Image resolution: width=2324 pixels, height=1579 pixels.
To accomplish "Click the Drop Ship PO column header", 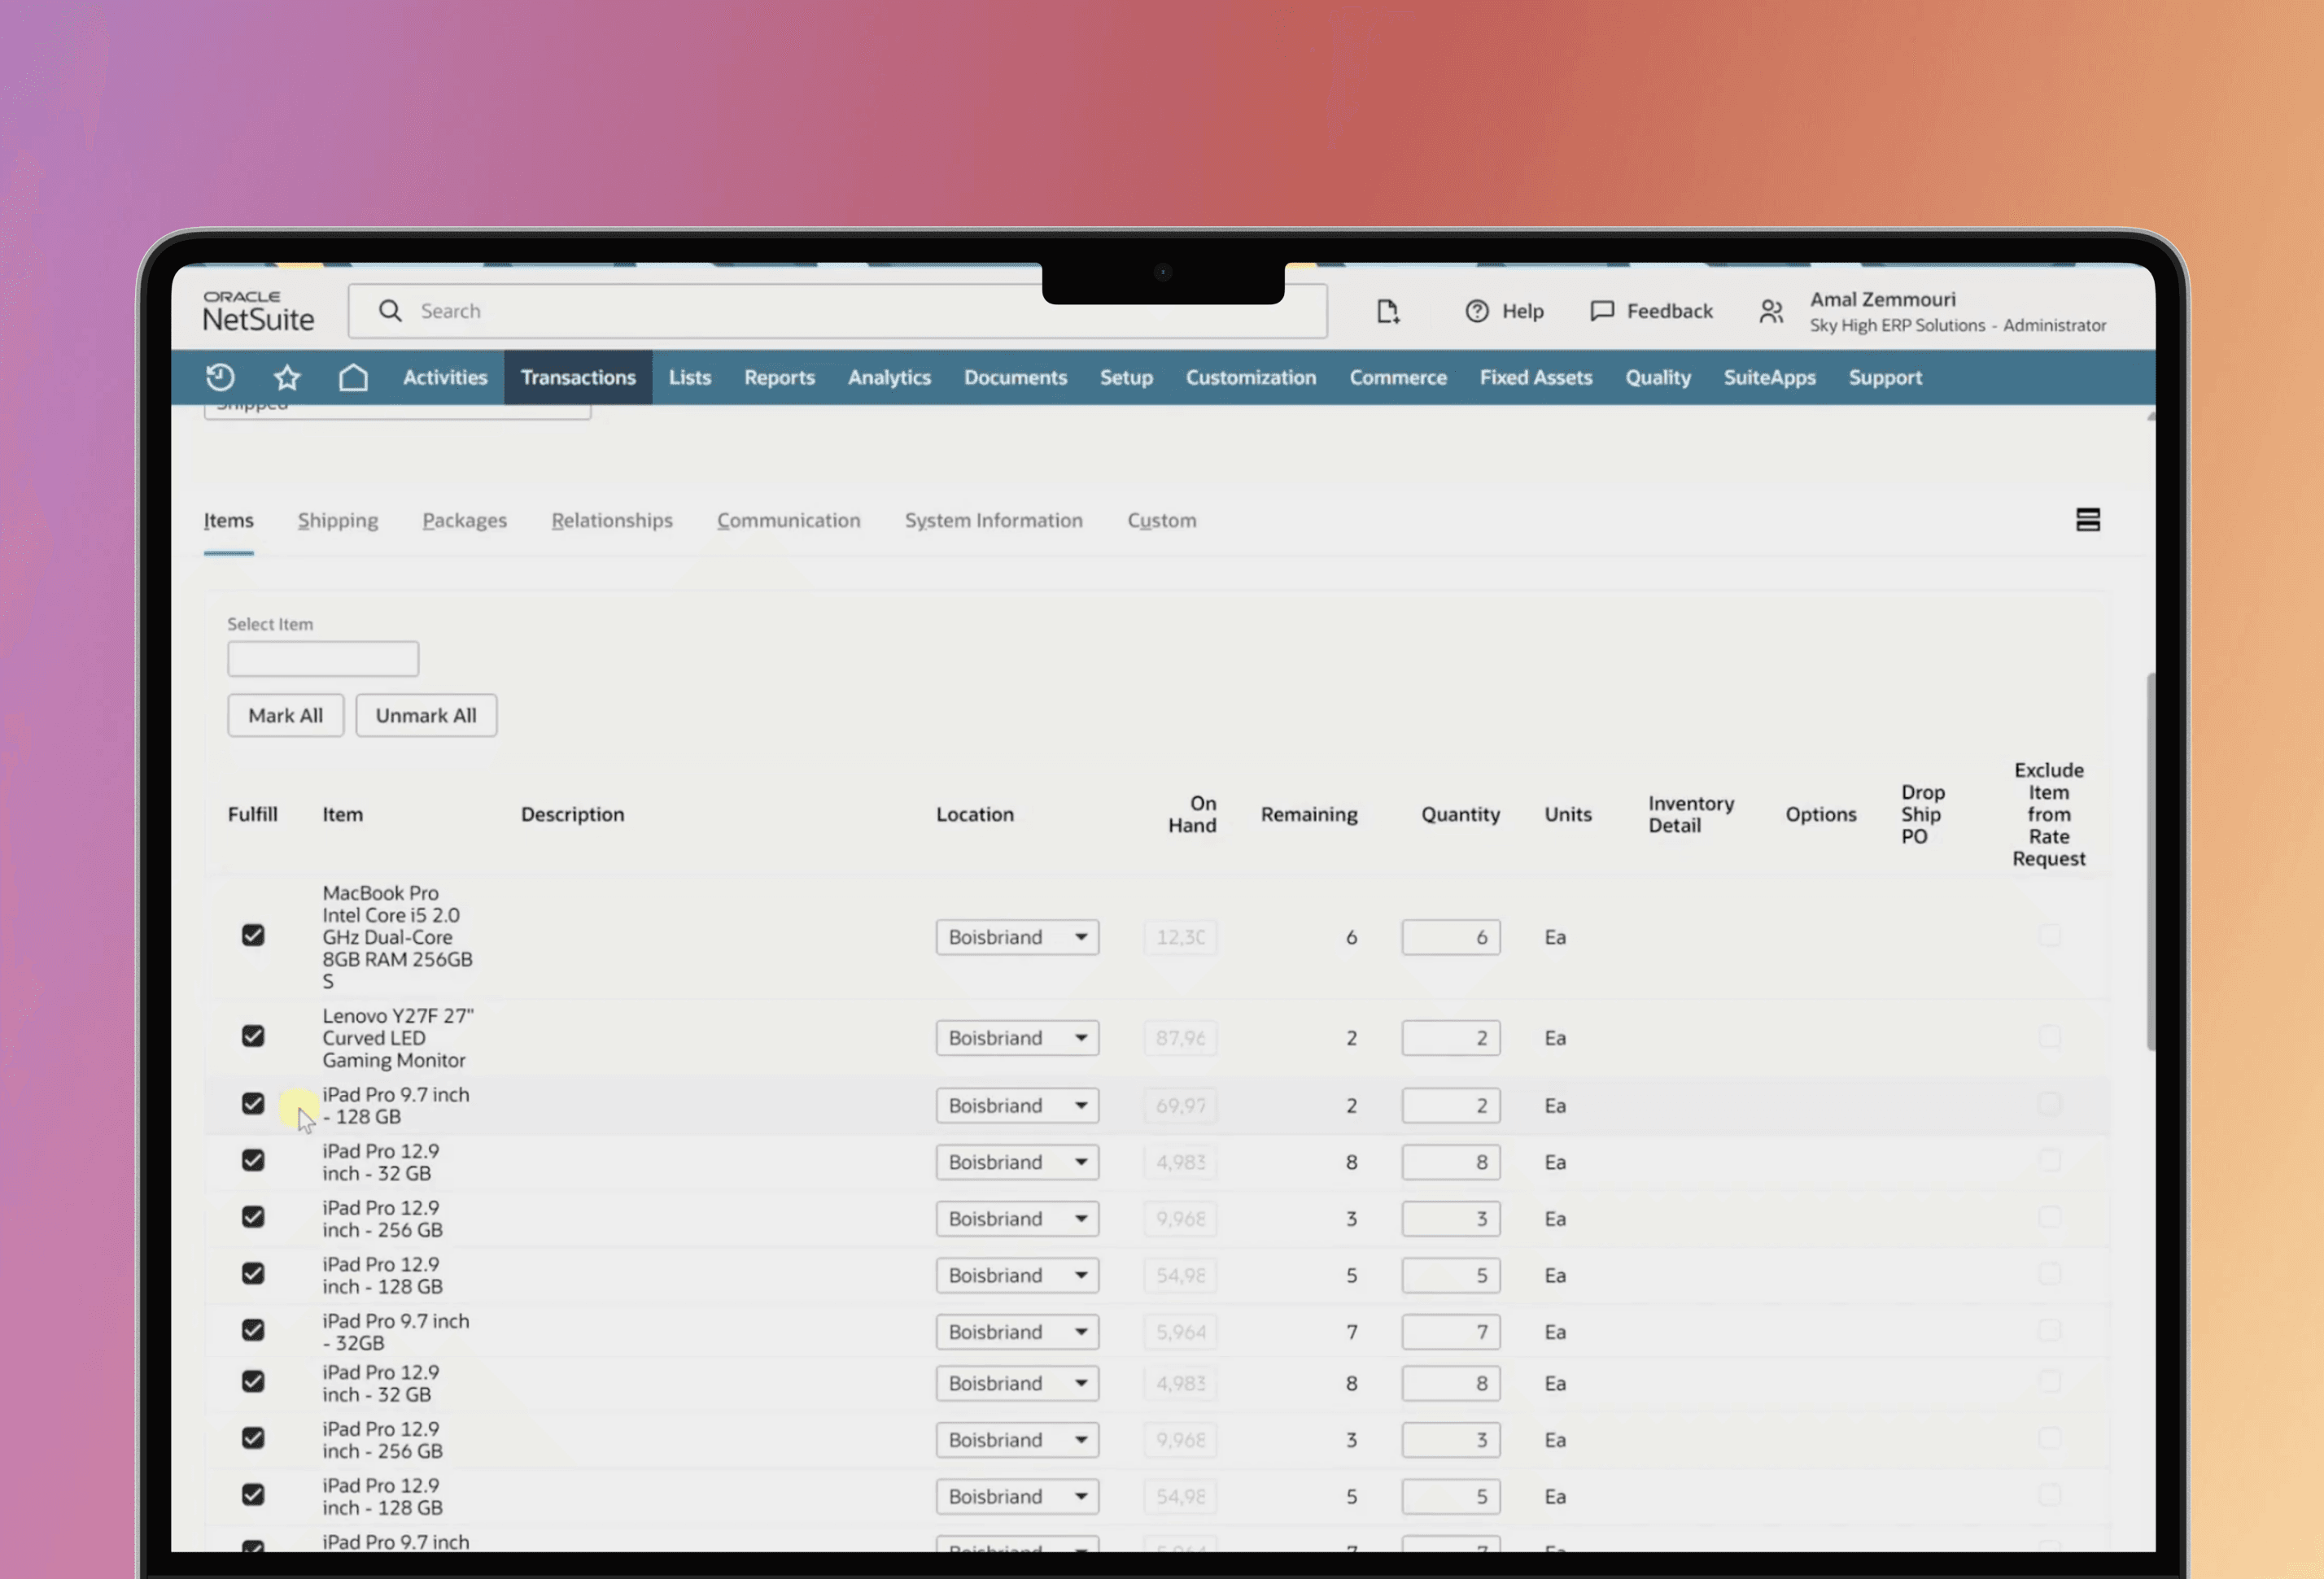I will point(1922,814).
